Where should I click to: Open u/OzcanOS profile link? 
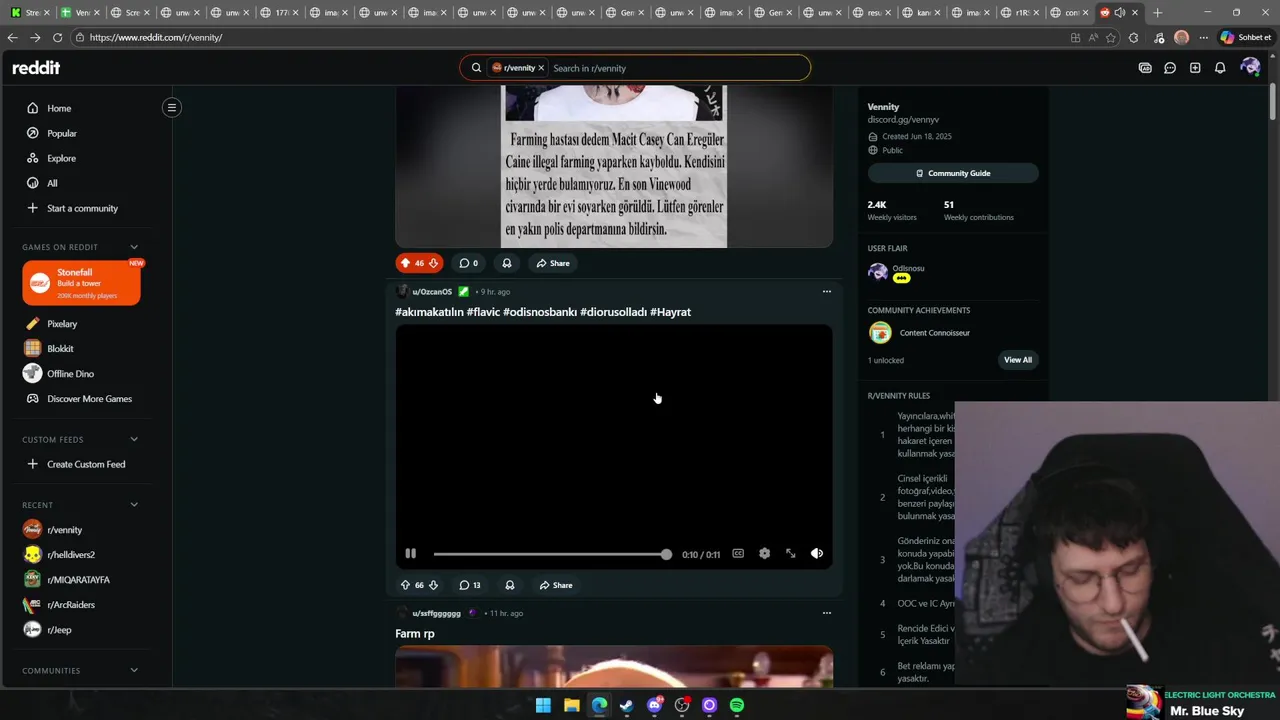tap(432, 292)
